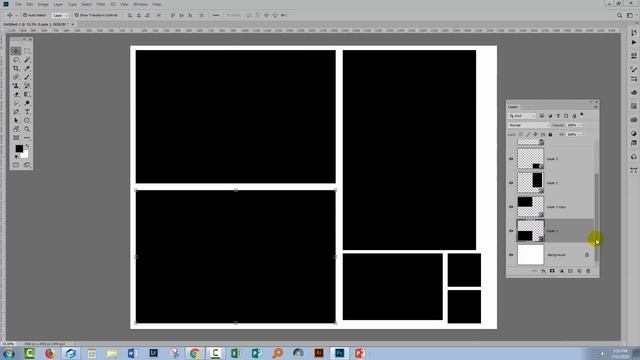Hide the Layer 2 tall rectangle layer
This screenshot has height=360, width=640.
[x=511, y=182]
